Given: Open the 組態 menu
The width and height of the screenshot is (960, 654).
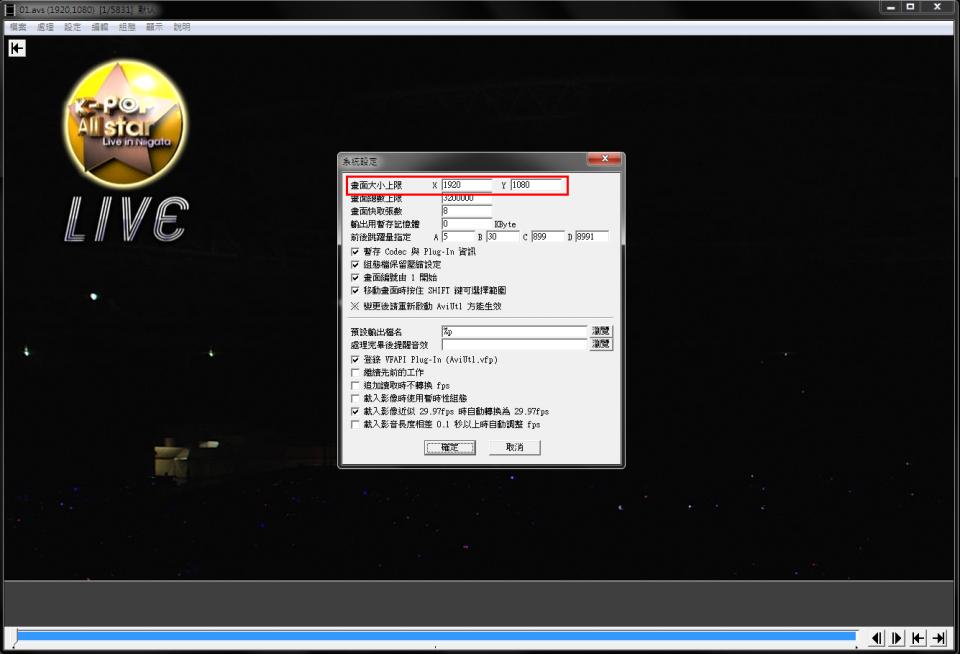Looking at the screenshot, I should [x=127, y=27].
